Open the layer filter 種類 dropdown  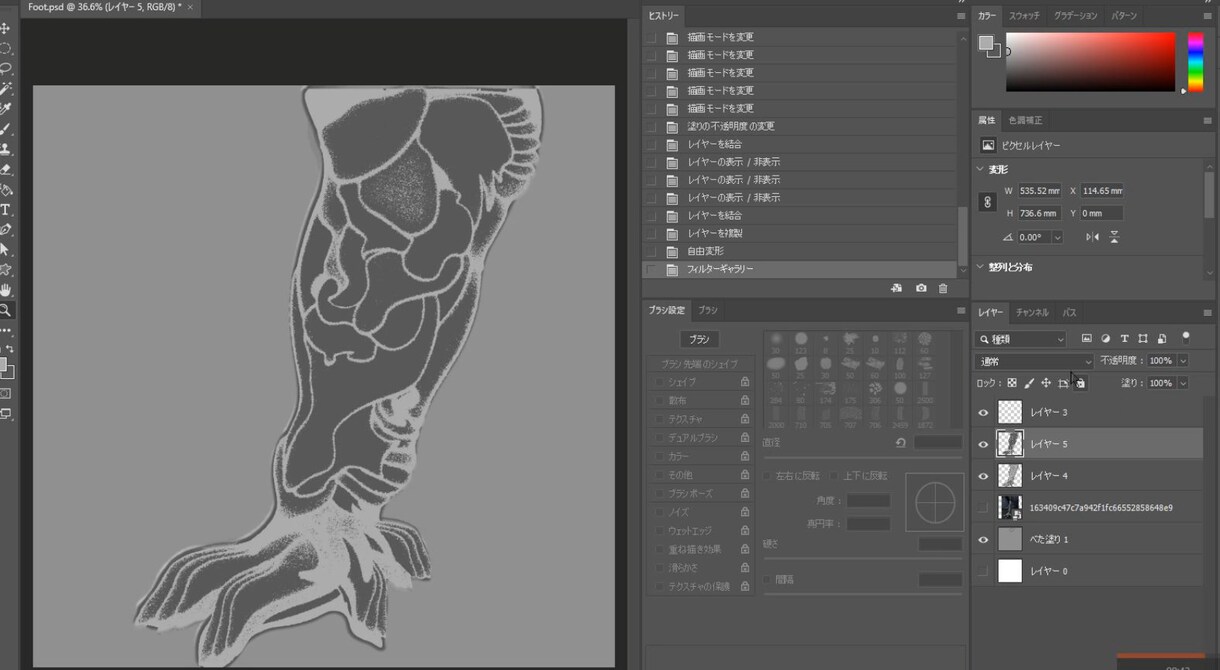(1021, 339)
